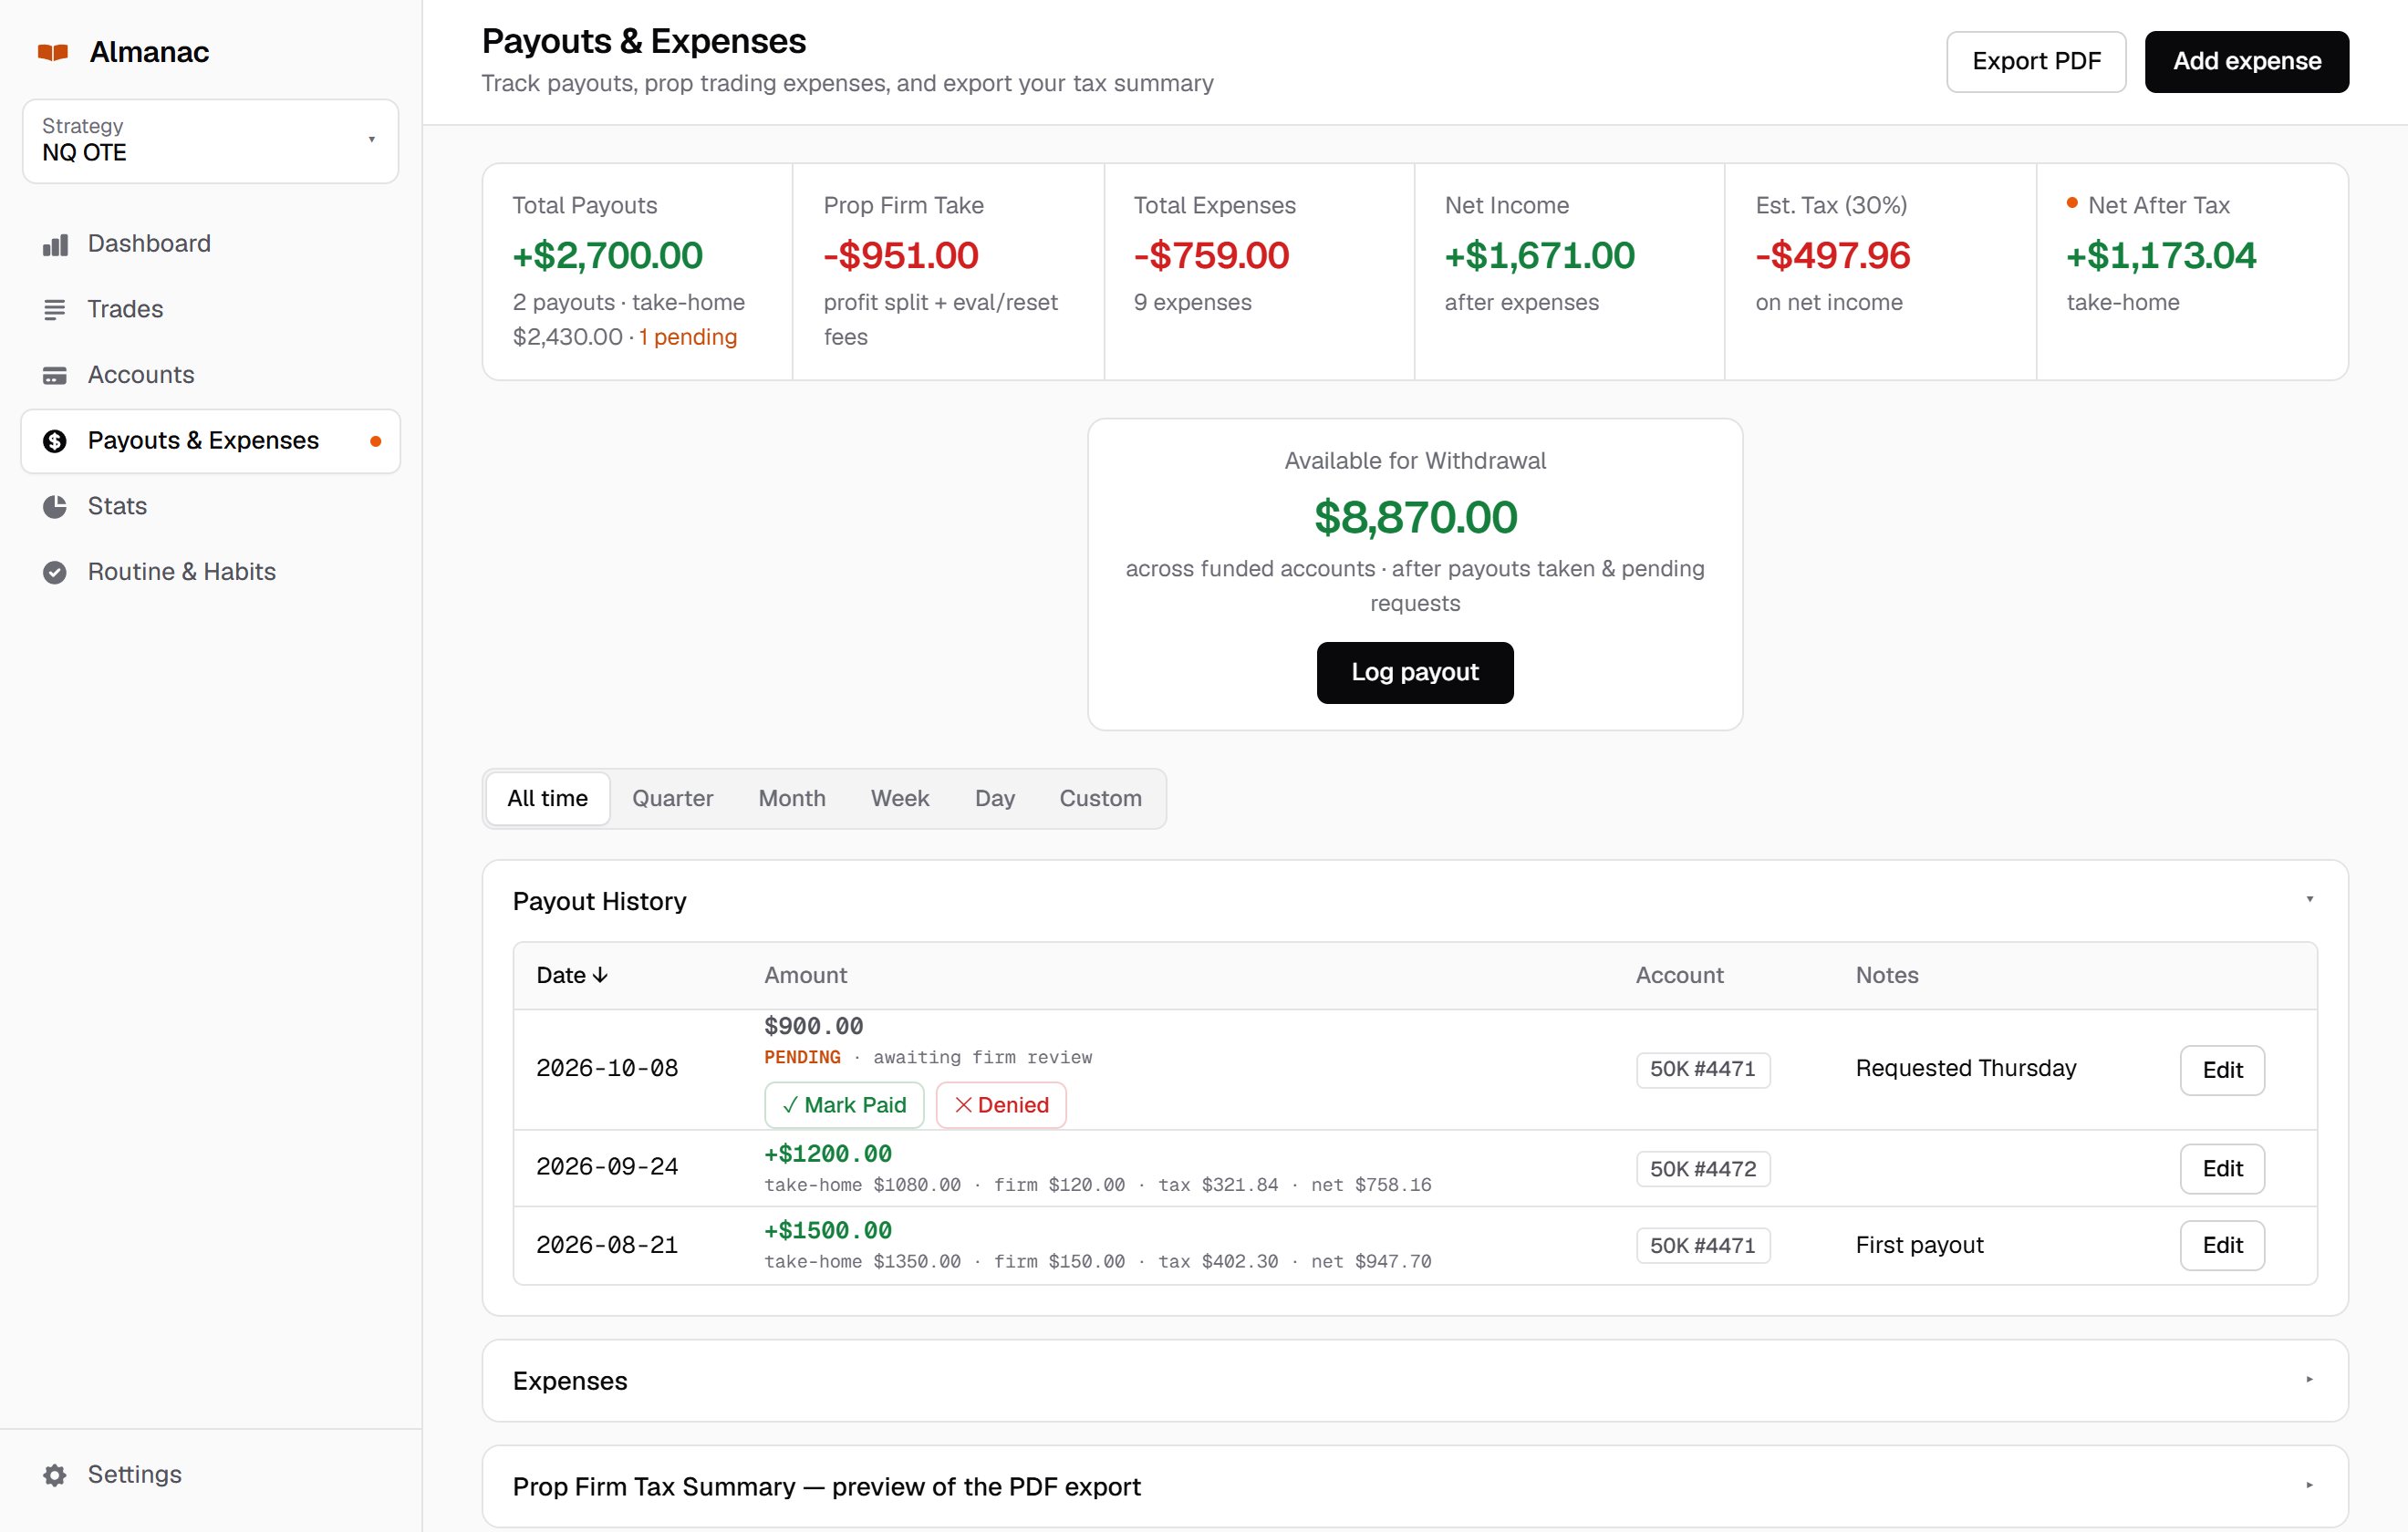
Task: Click the Dashboard bar chart icon
Action: coord(55,244)
